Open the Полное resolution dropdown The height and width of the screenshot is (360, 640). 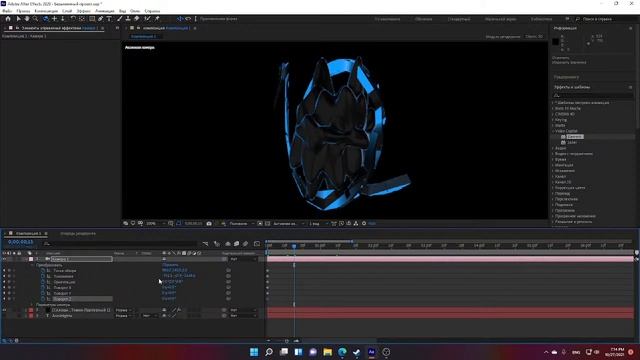tap(242, 224)
